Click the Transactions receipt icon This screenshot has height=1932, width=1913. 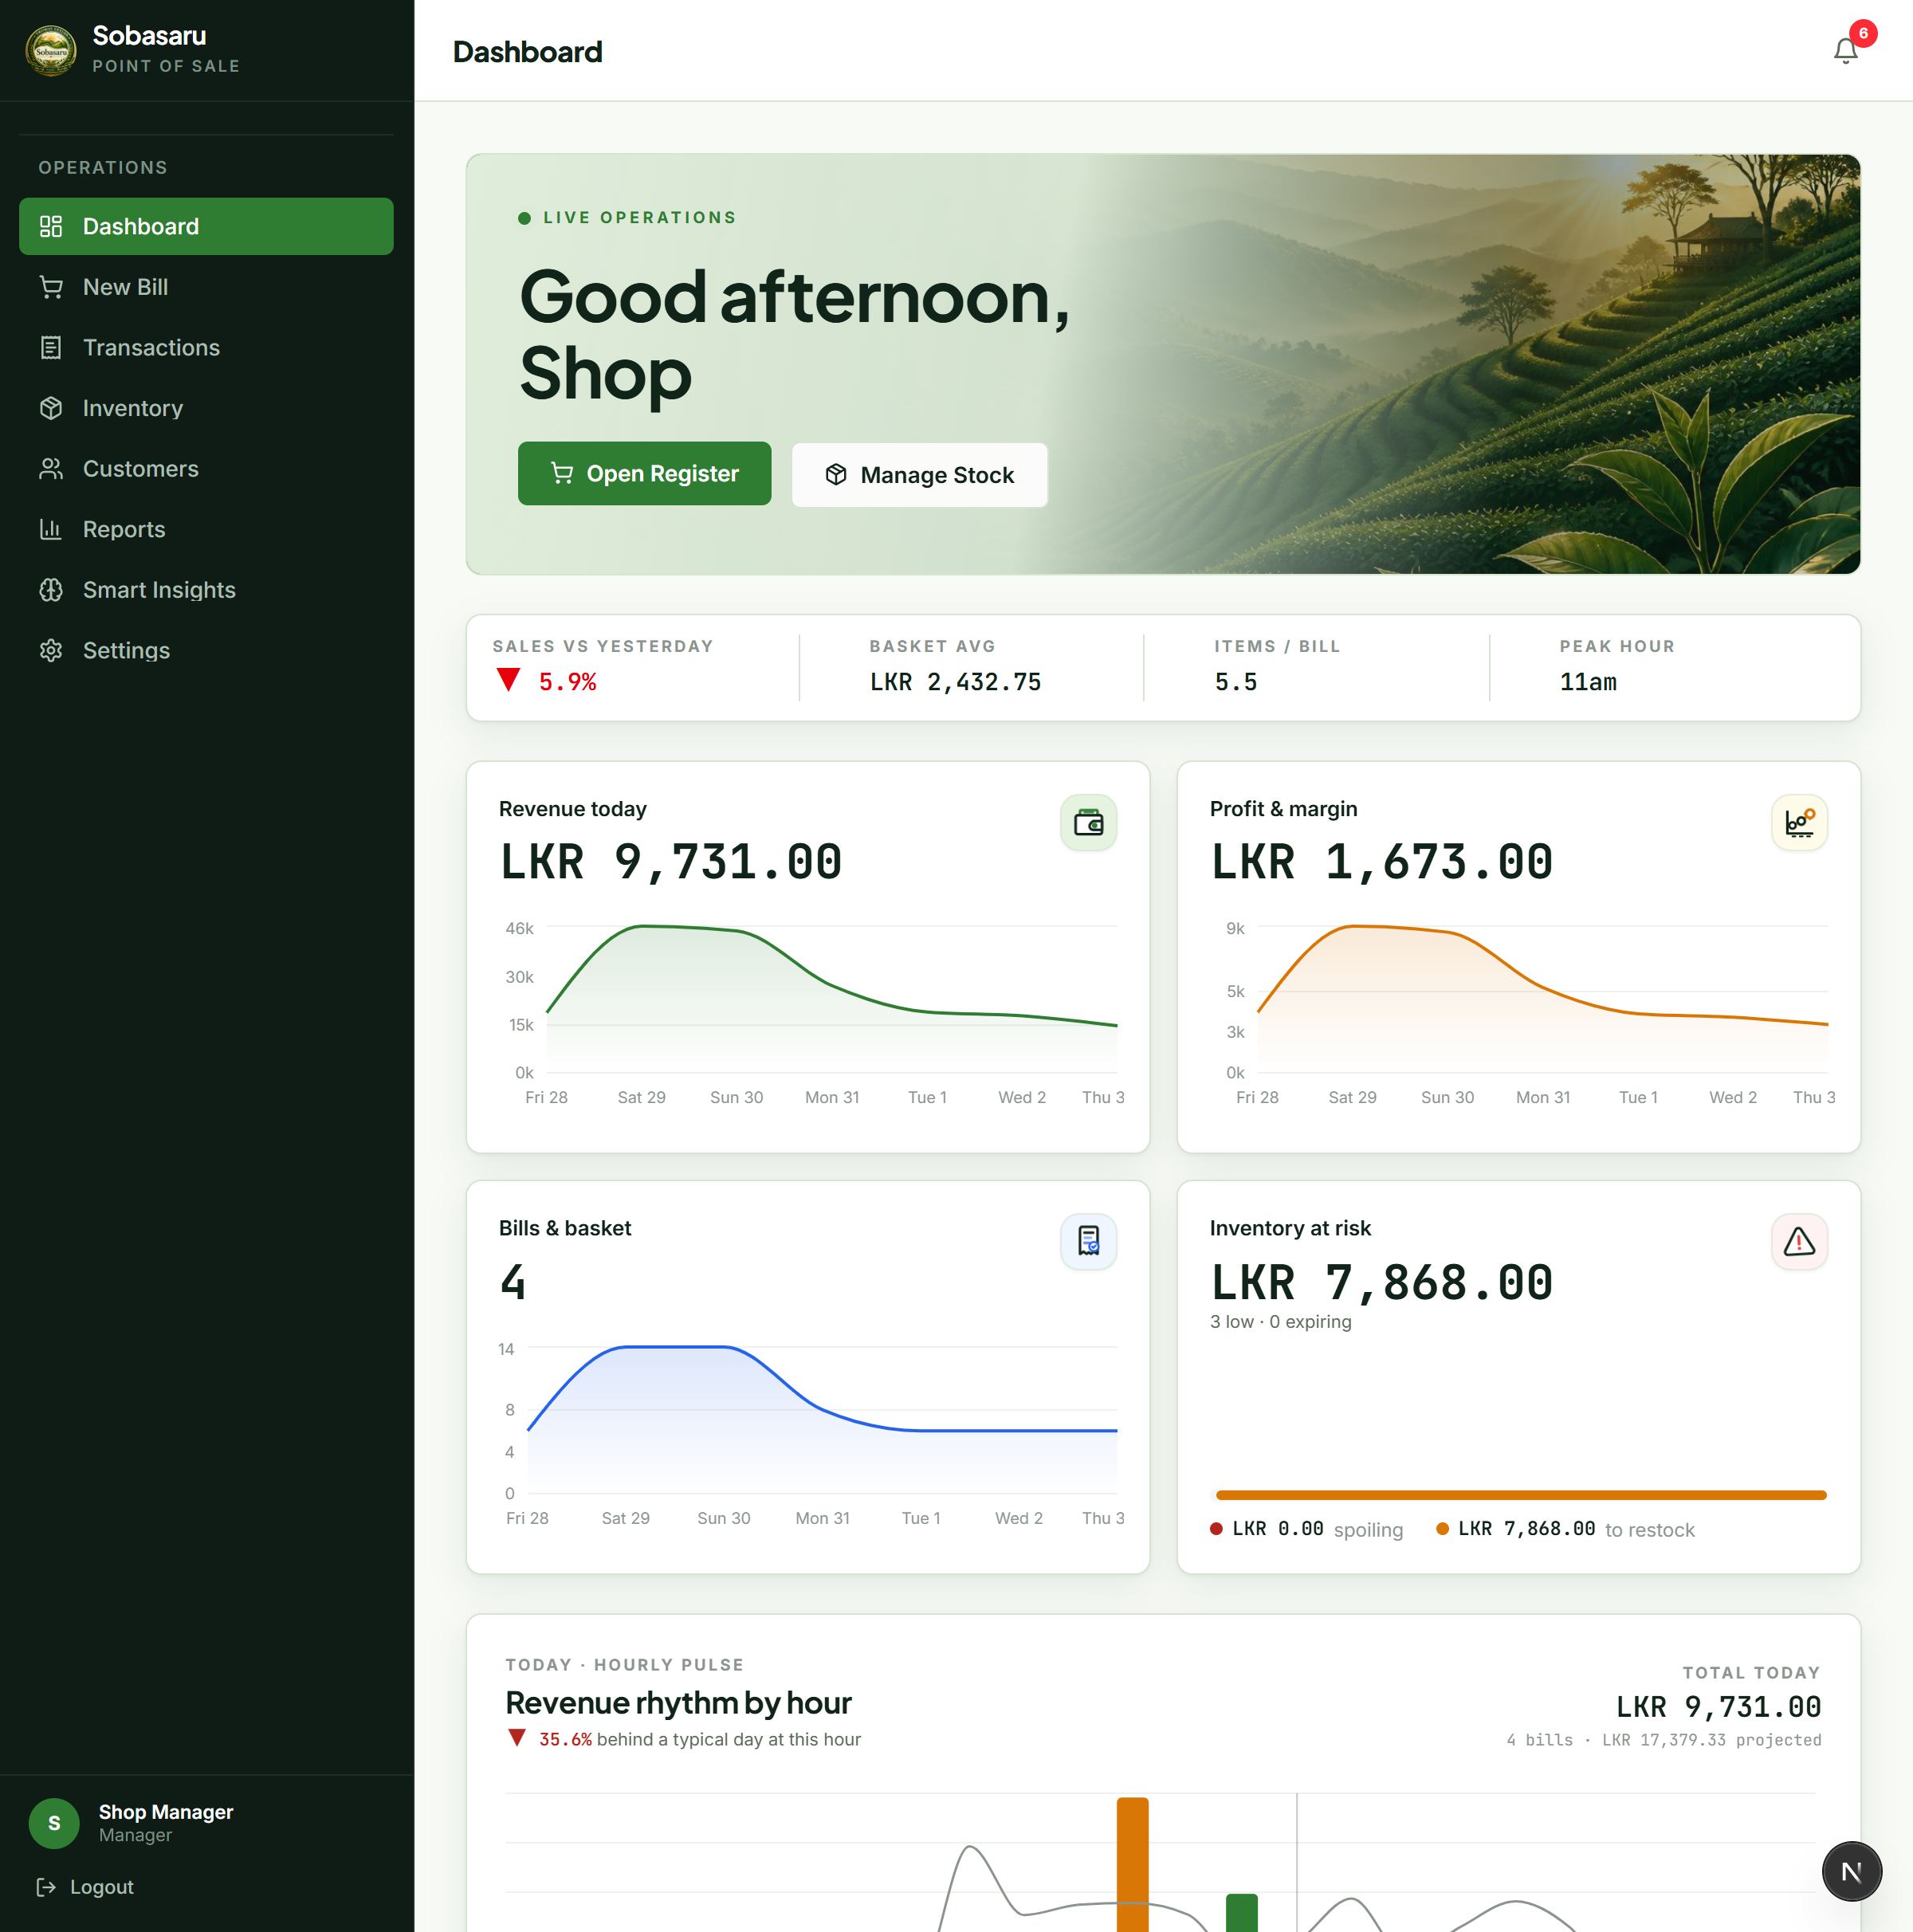click(x=51, y=347)
